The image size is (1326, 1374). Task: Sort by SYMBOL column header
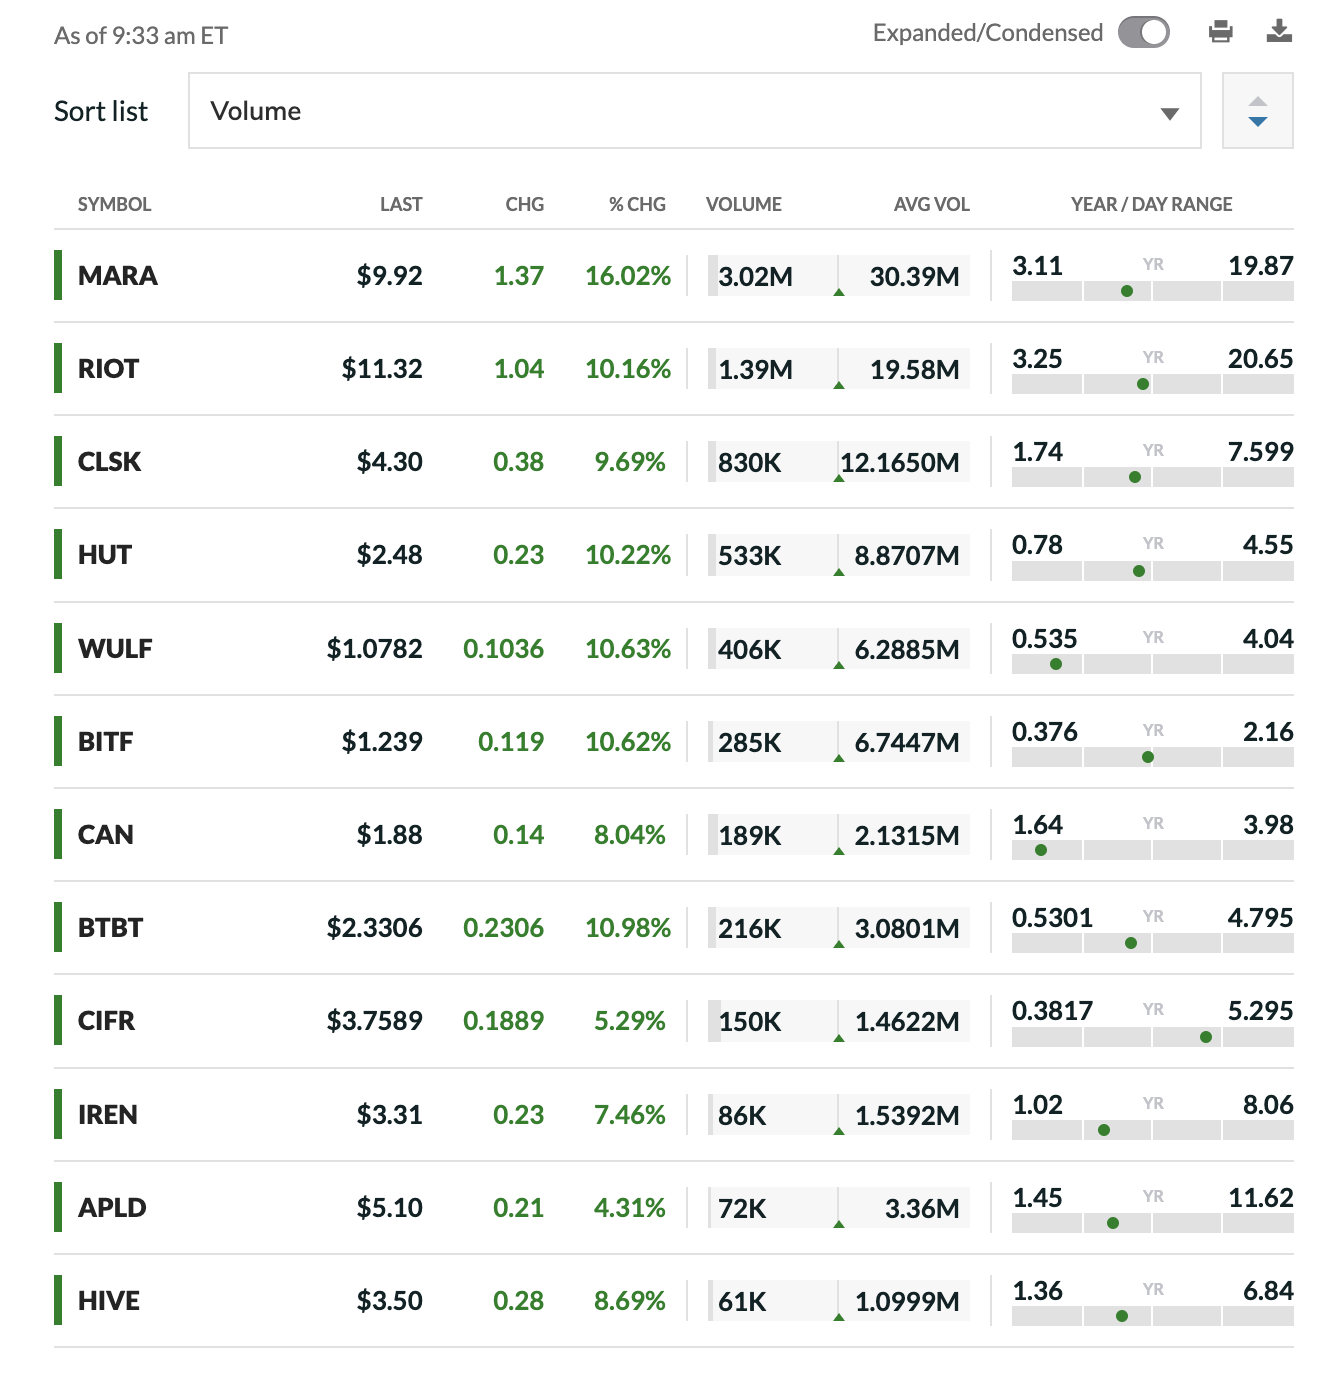click(114, 204)
